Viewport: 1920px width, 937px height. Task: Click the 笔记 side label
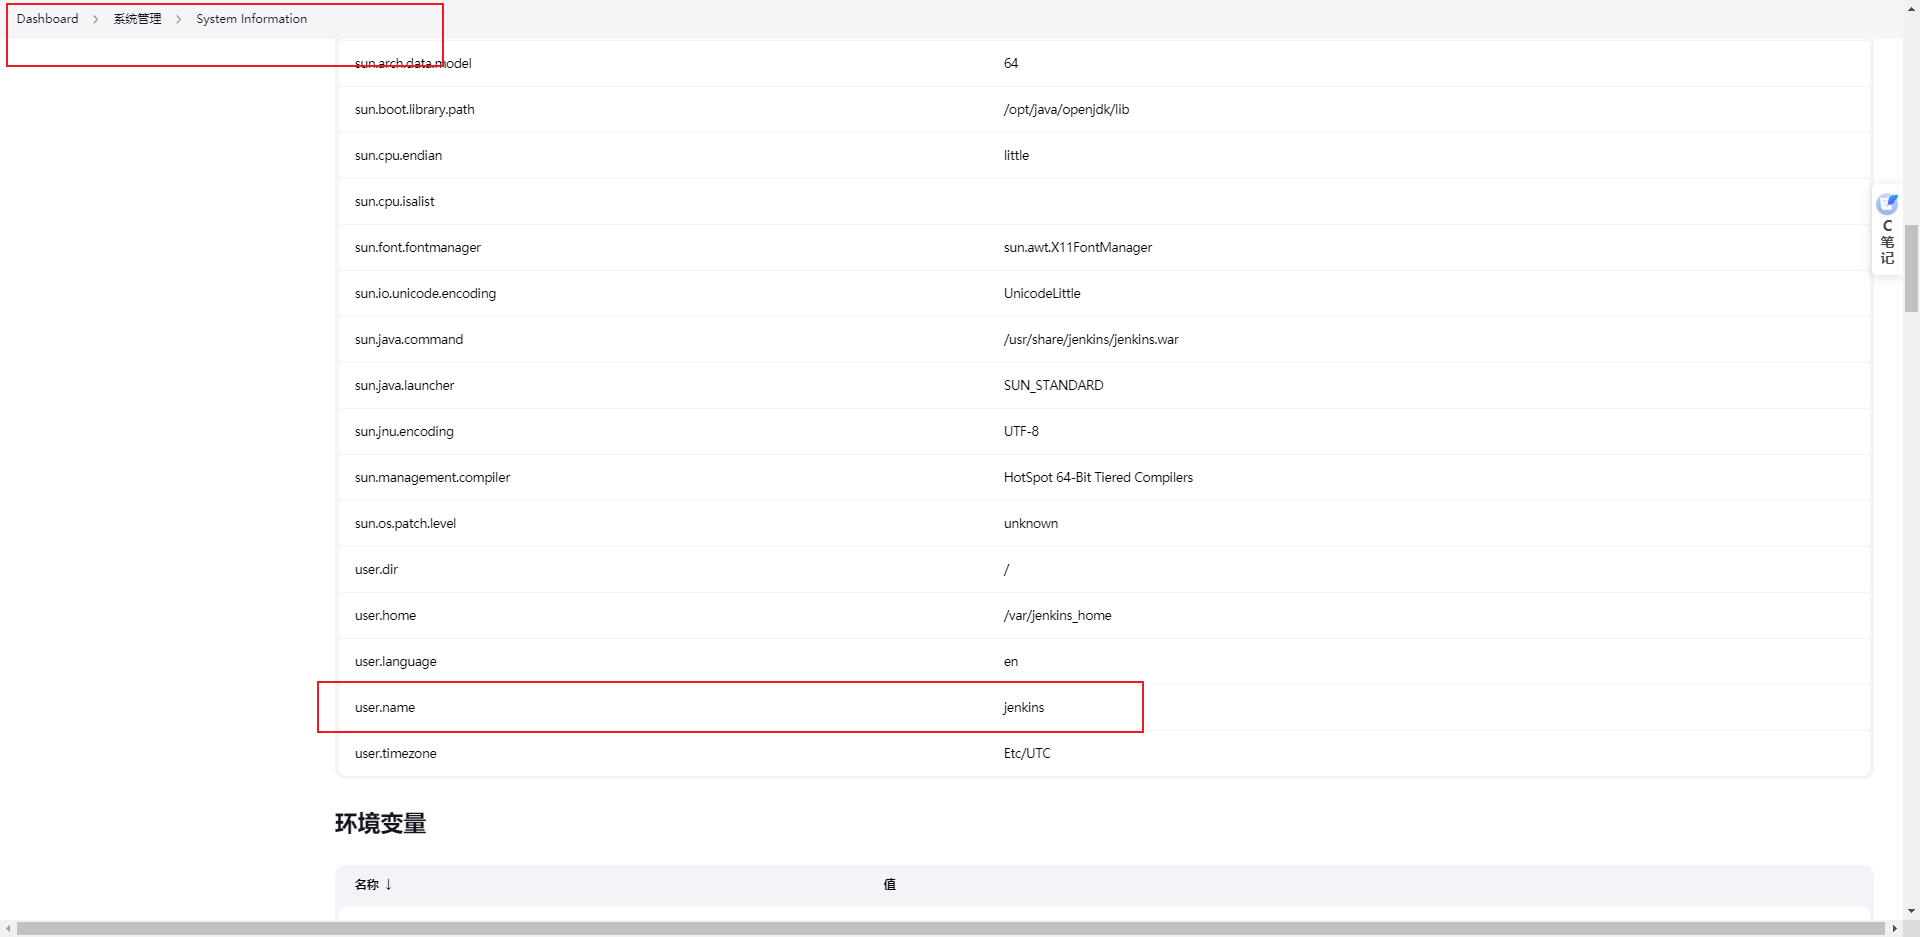(x=1887, y=250)
